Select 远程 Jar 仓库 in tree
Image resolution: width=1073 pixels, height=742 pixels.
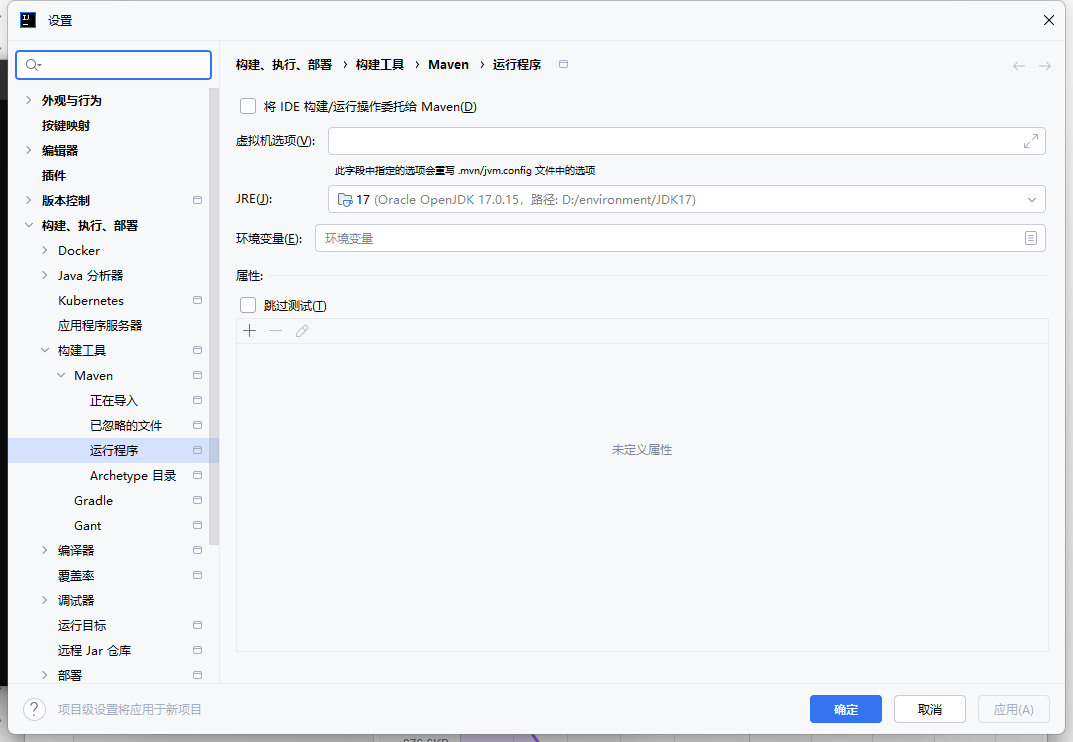coord(94,650)
